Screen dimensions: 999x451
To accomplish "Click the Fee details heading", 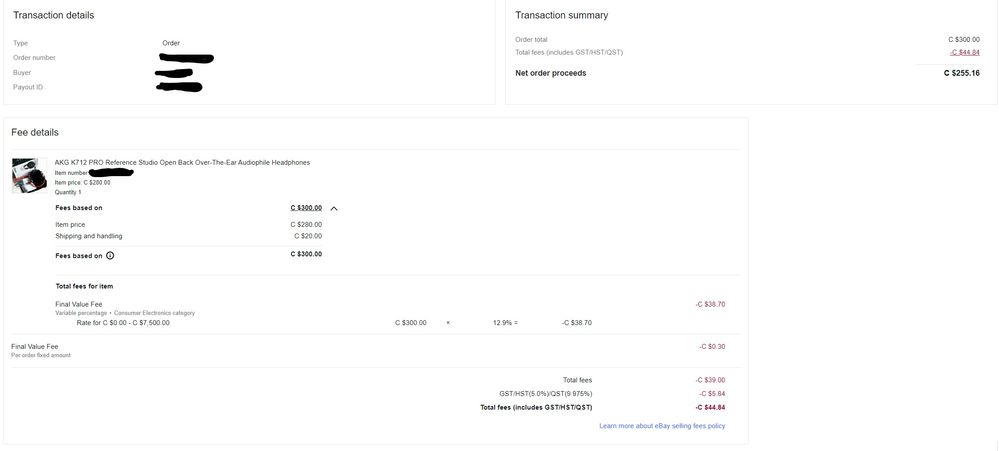I will click(35, 132).
